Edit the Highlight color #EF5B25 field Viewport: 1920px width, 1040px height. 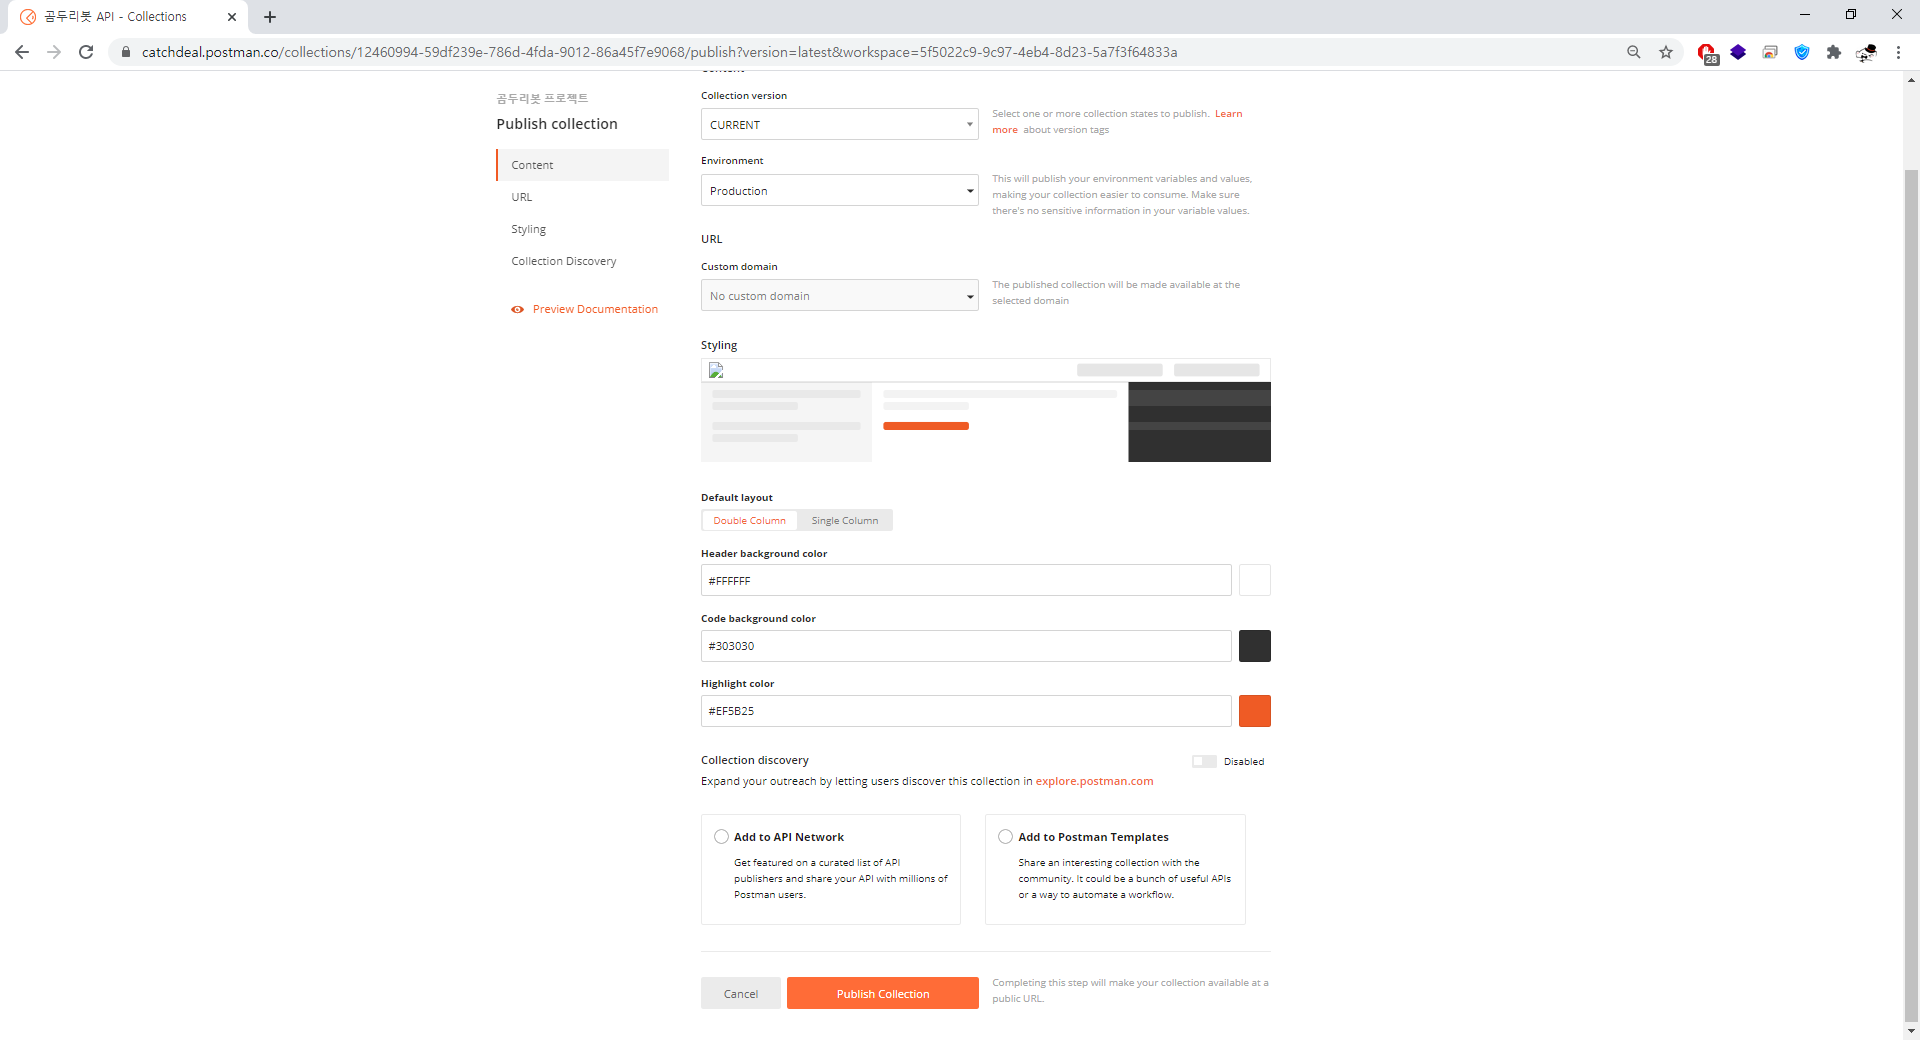click(x=966, y=711)
